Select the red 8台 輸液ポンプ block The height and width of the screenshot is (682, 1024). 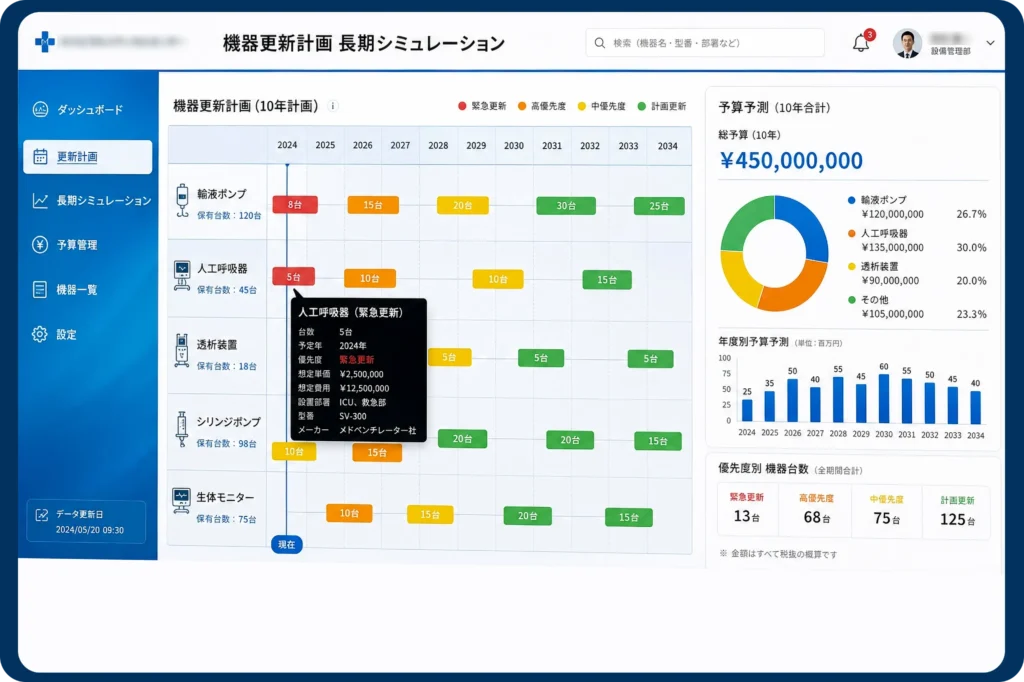tap(295, 204)
